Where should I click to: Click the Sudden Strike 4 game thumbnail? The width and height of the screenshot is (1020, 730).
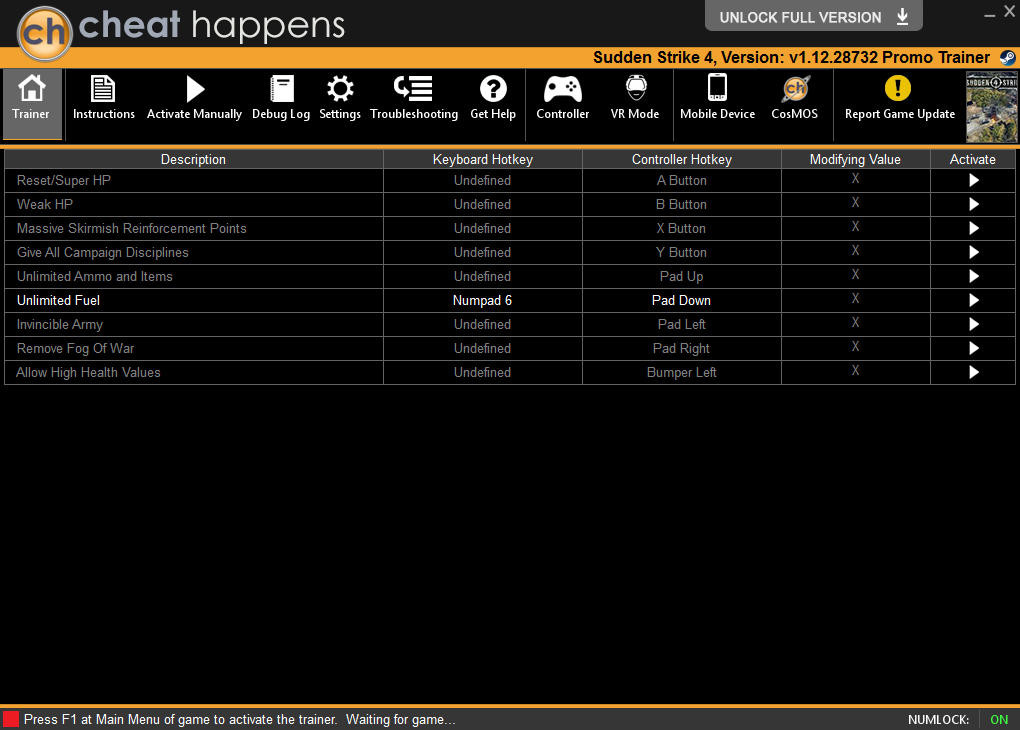click(x=991, y=107)
